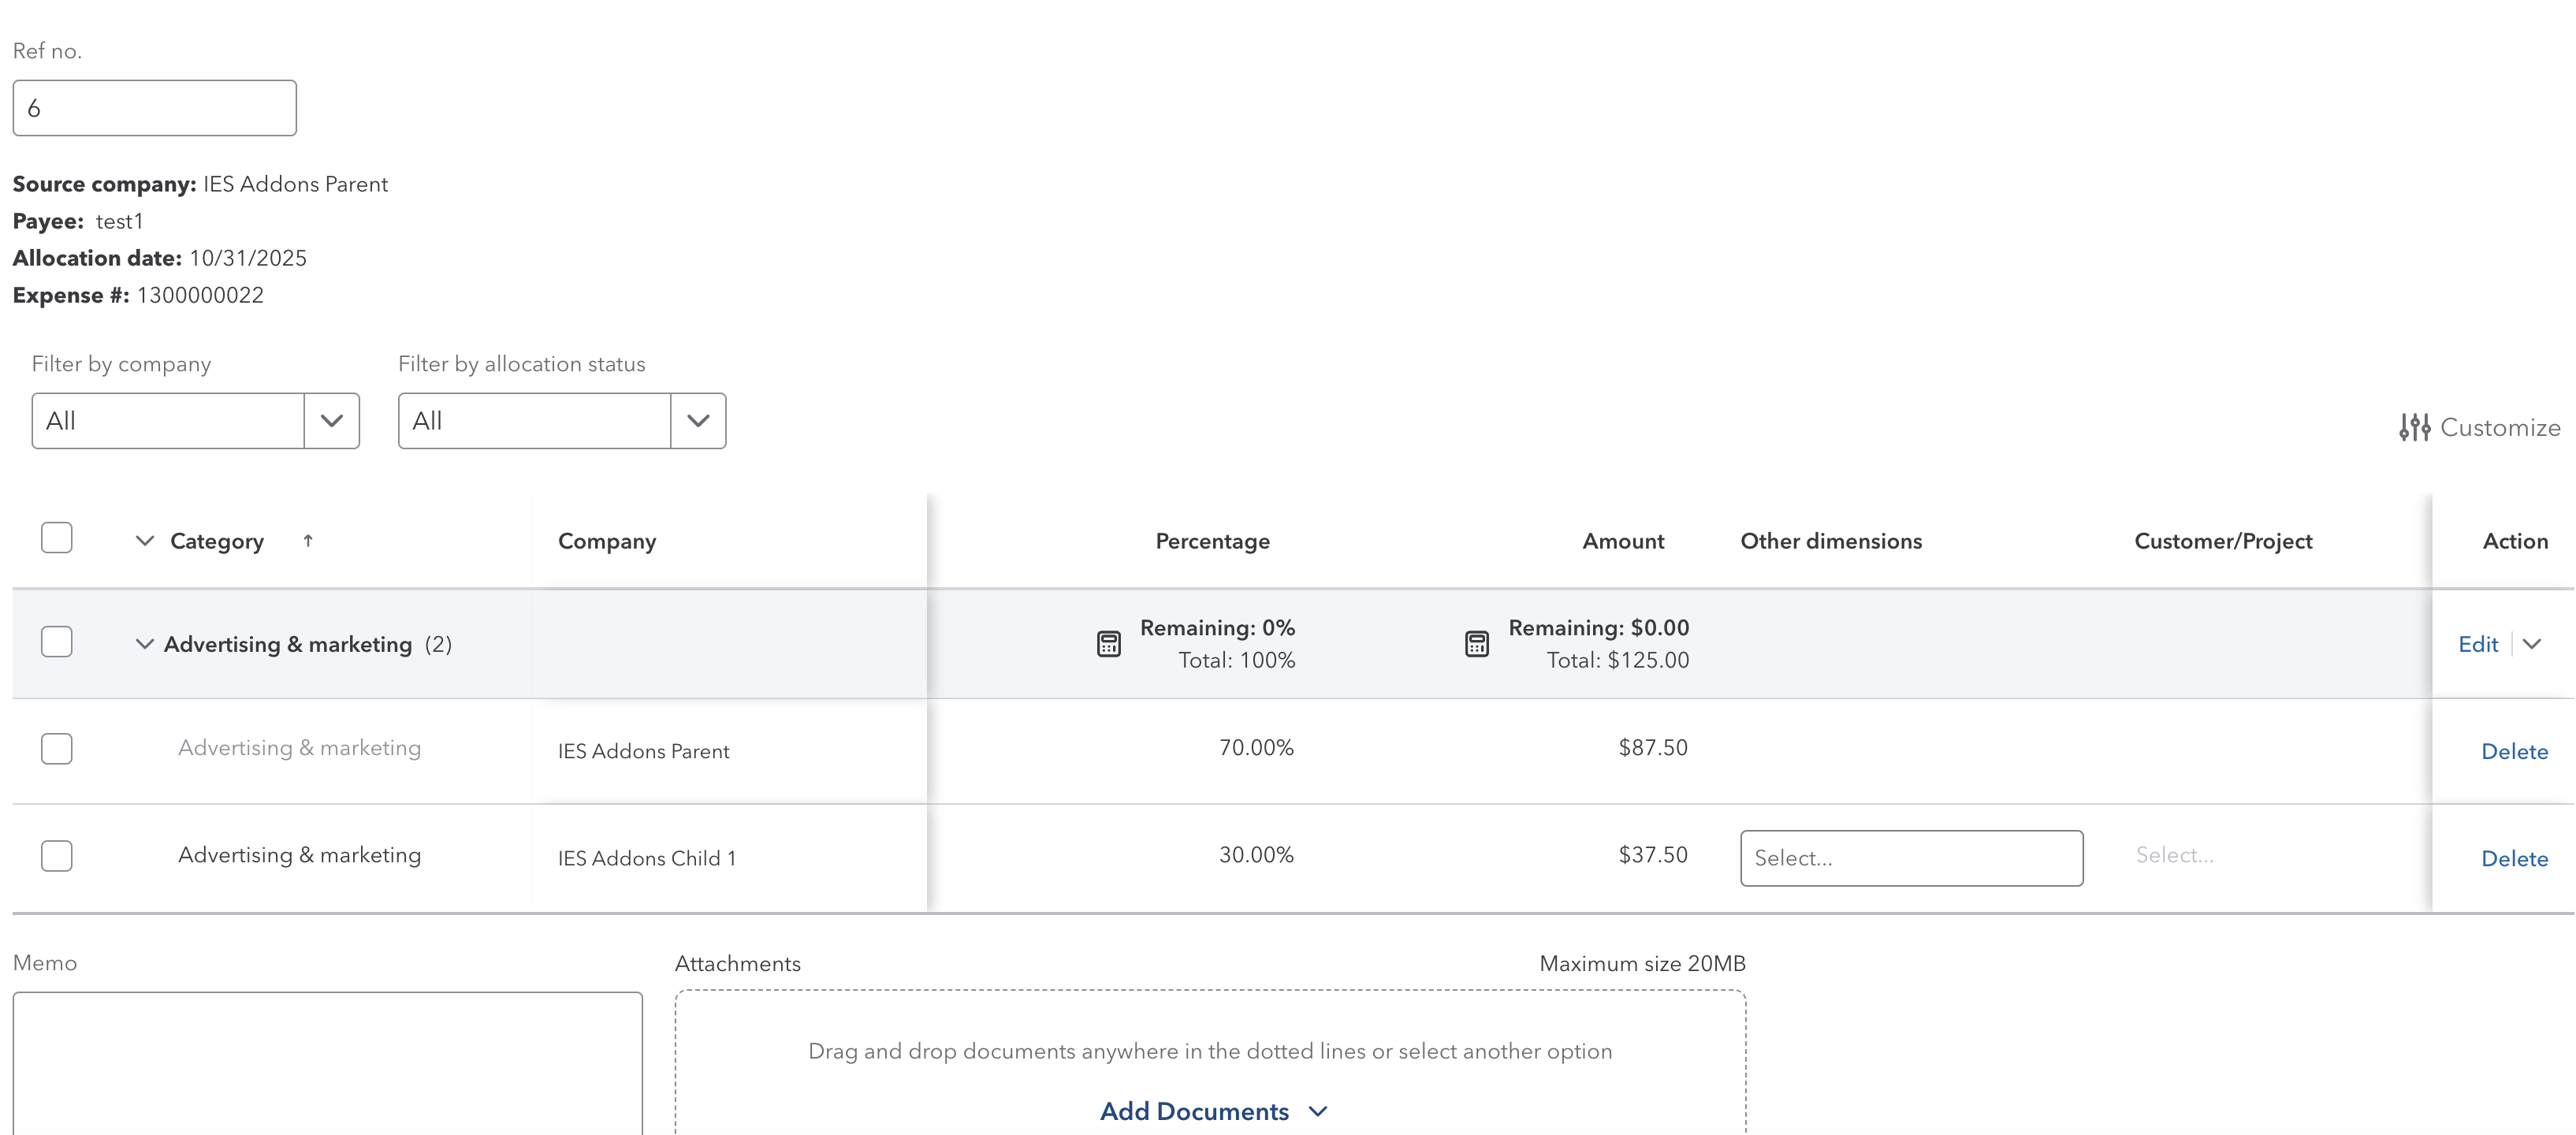Select the IES Addons Child 1 checkbox
The height and width of the screenshot is (1135, 2576).
[57, 856]
